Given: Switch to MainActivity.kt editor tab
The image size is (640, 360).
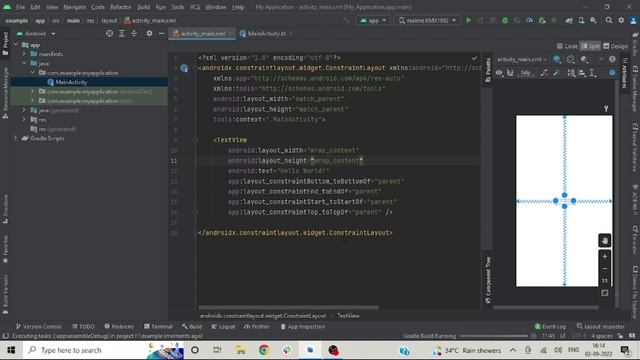Looking at the screenshot, I should tap(266, 33).
